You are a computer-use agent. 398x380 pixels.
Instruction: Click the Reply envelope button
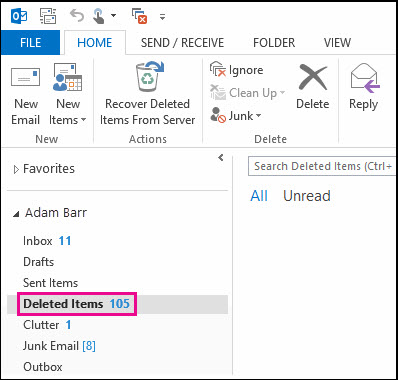click(364, 87)
